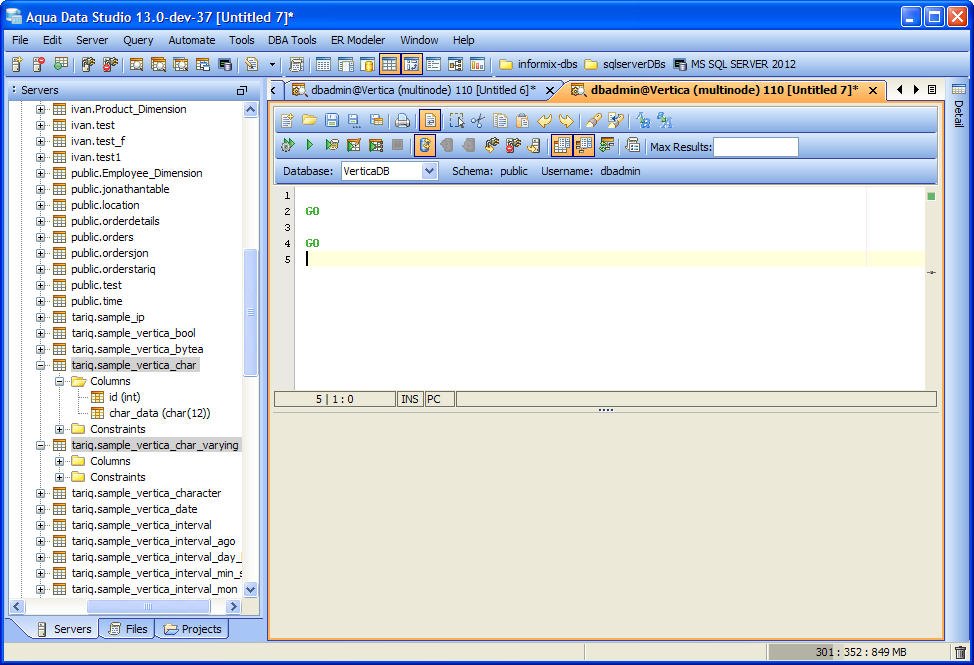974x665 pixels.
Task: Click the Print icon in editor toolbar
Action: coord(403,120)
